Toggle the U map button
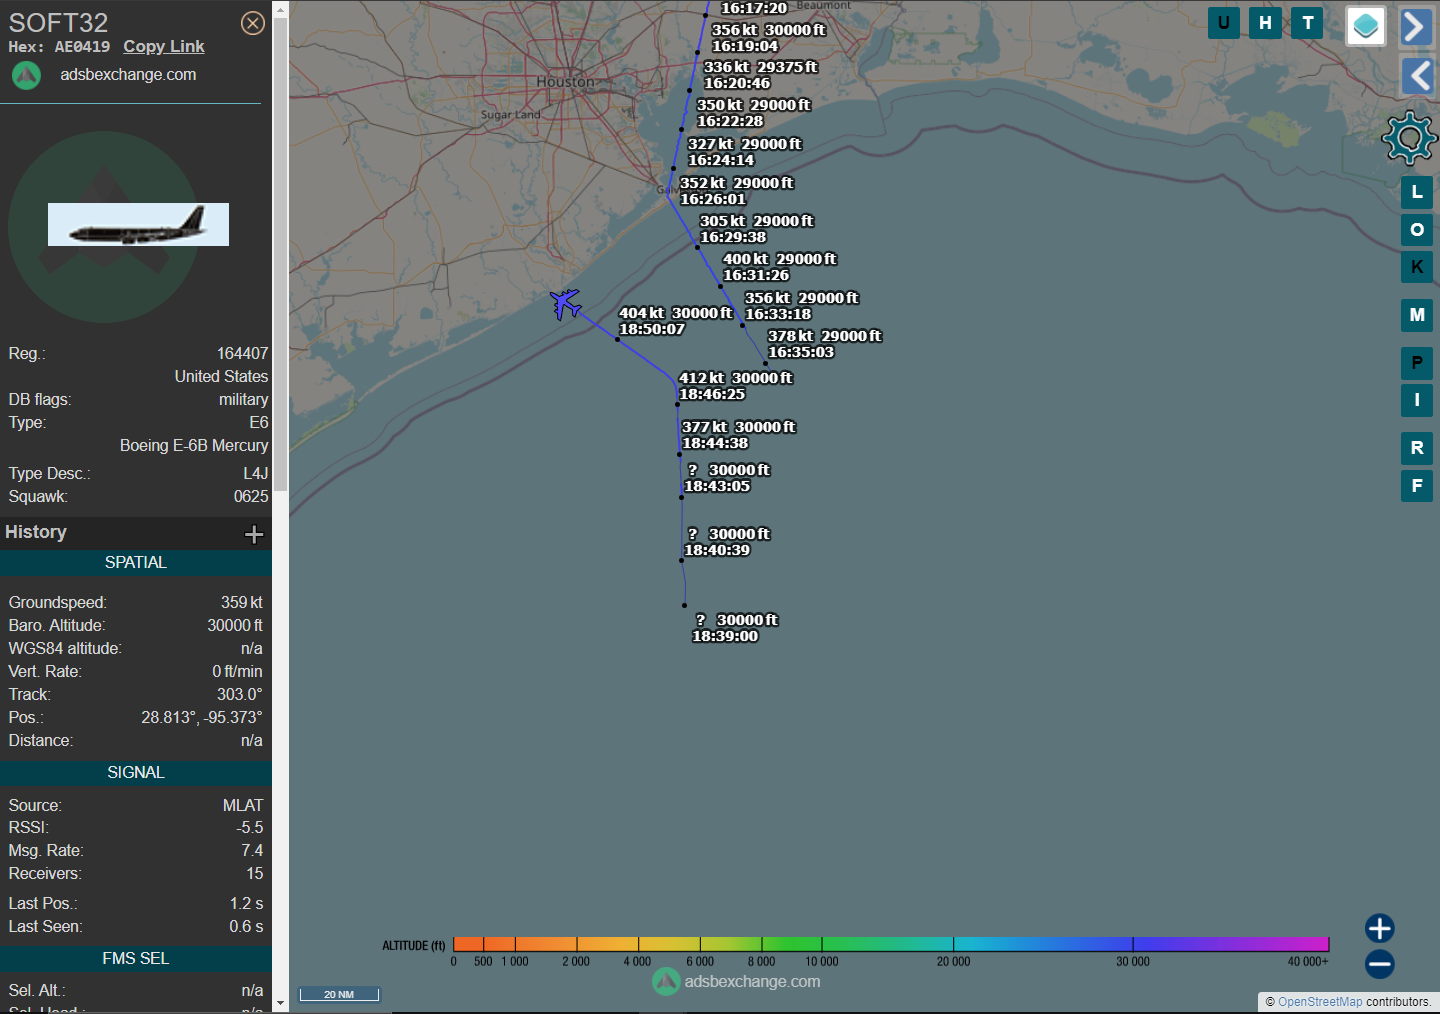 coord(1224,23)
